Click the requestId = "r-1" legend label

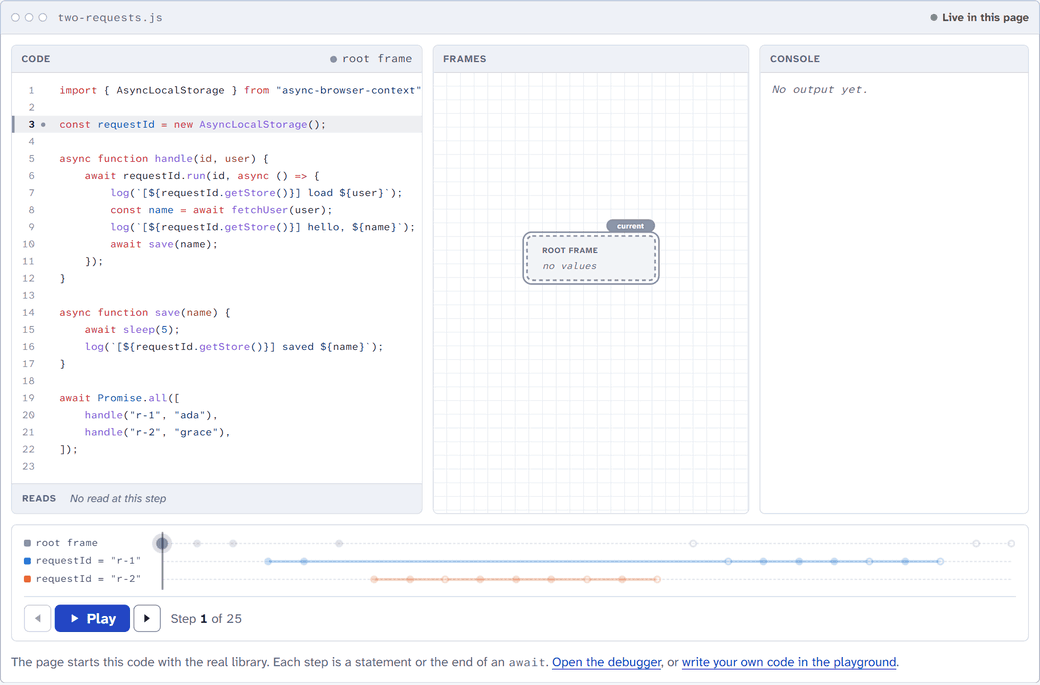[88, 561]
